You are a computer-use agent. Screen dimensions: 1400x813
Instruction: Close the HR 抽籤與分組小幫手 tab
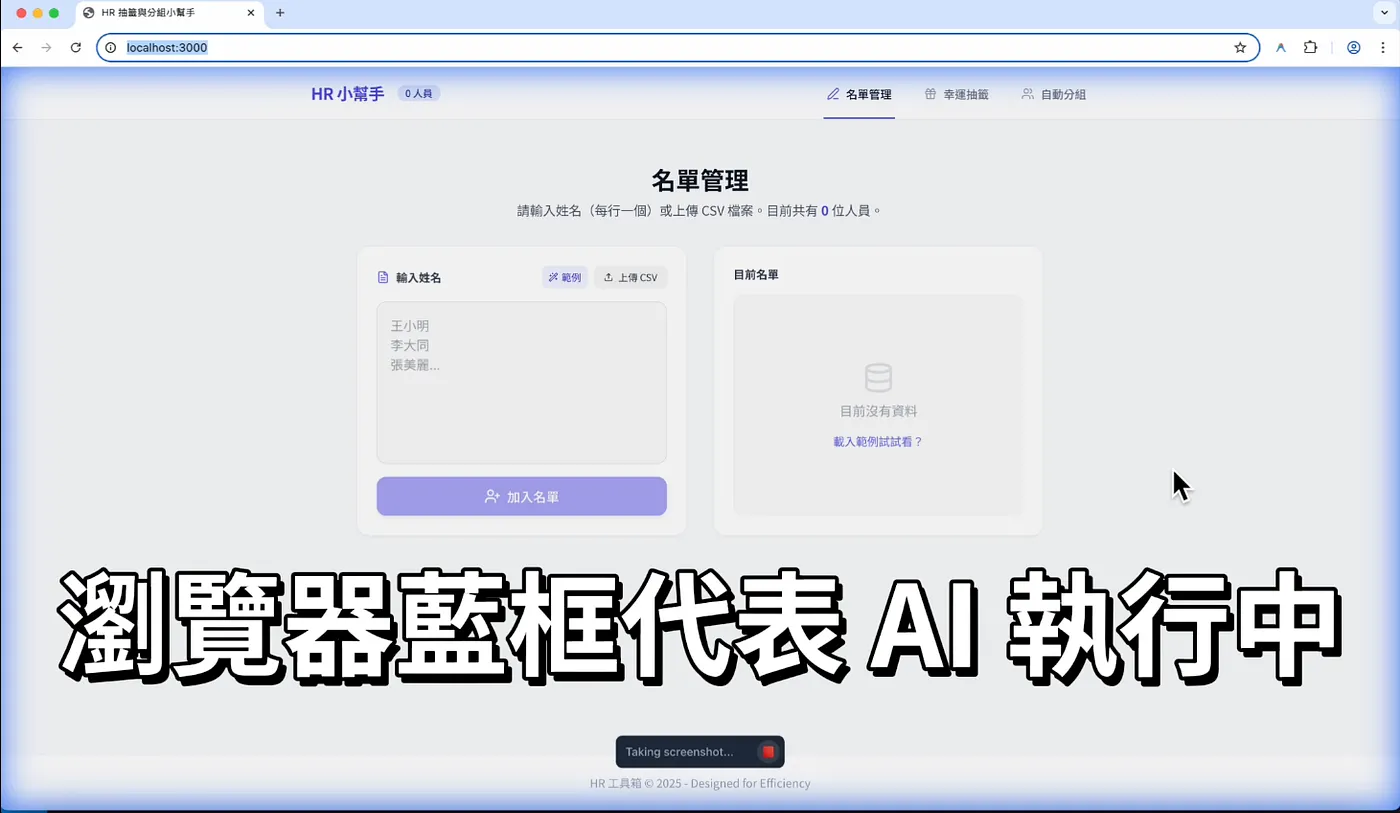pos(251,13)
